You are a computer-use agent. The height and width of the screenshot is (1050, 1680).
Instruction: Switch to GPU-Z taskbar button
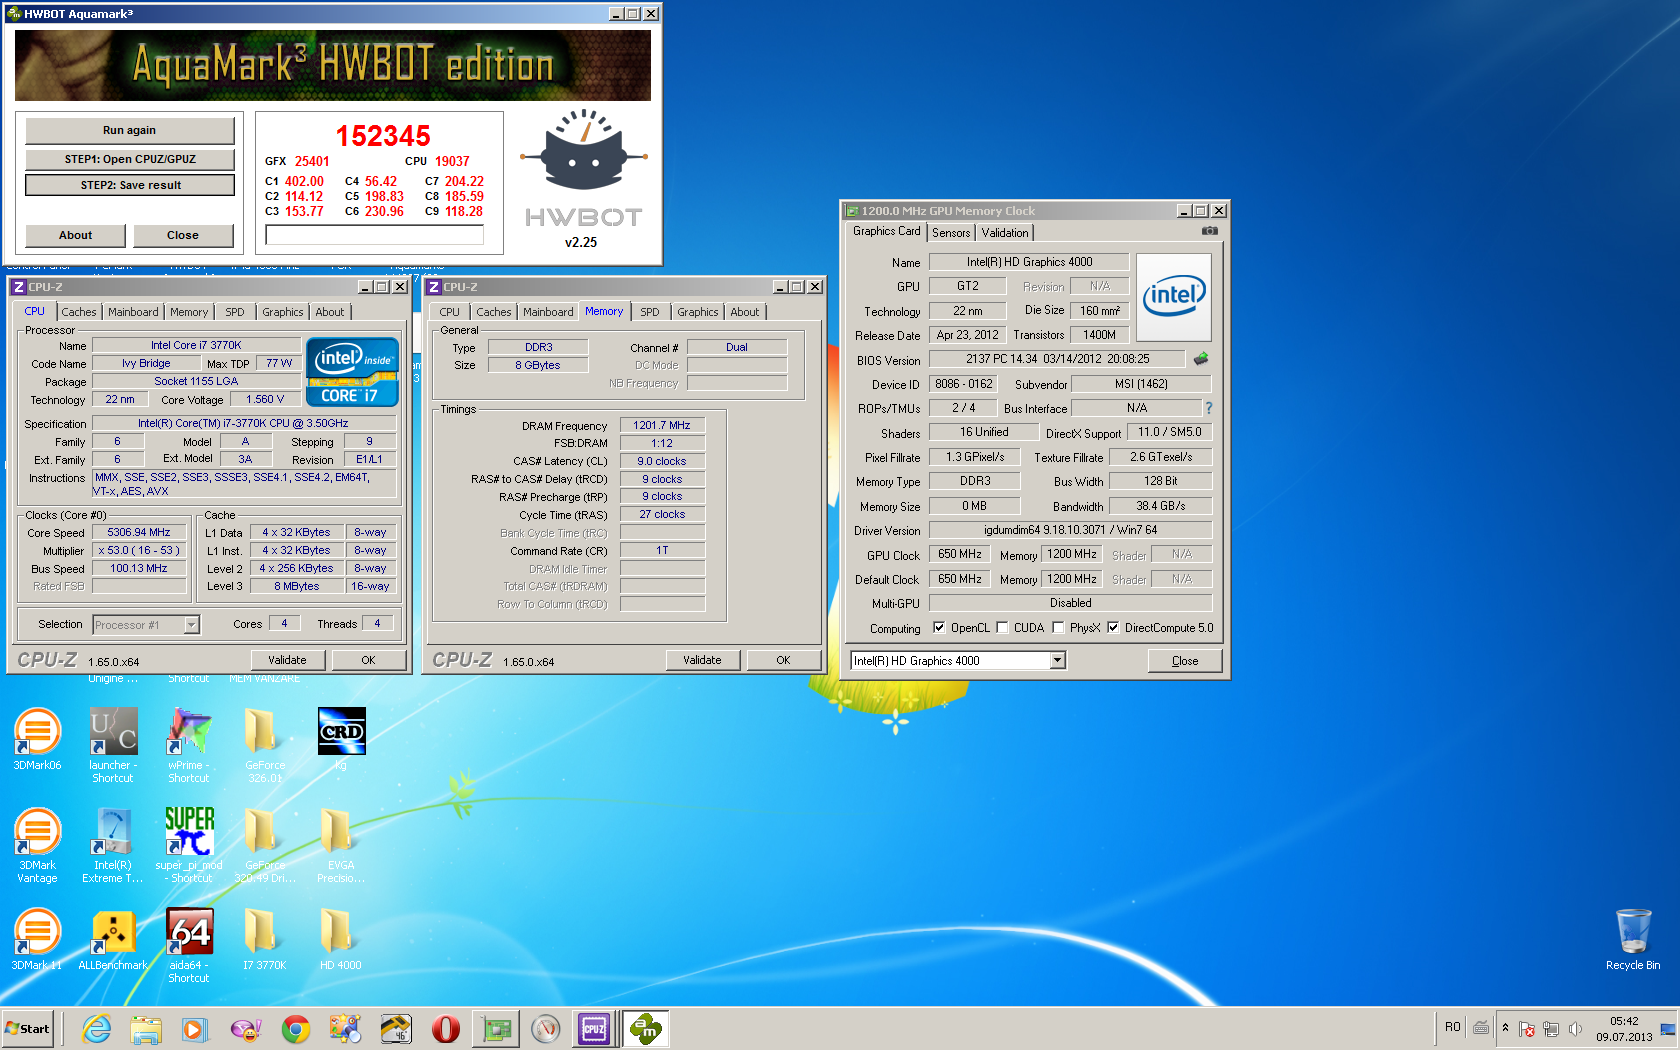tap(496, 1028)
